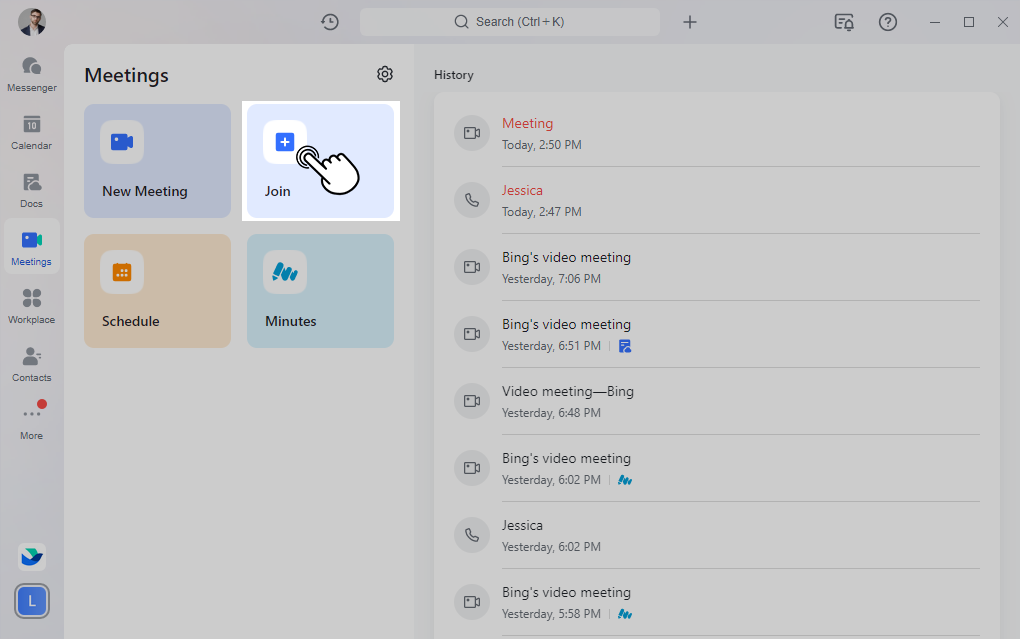Click the plus icon beside search bar

(690, 22)
